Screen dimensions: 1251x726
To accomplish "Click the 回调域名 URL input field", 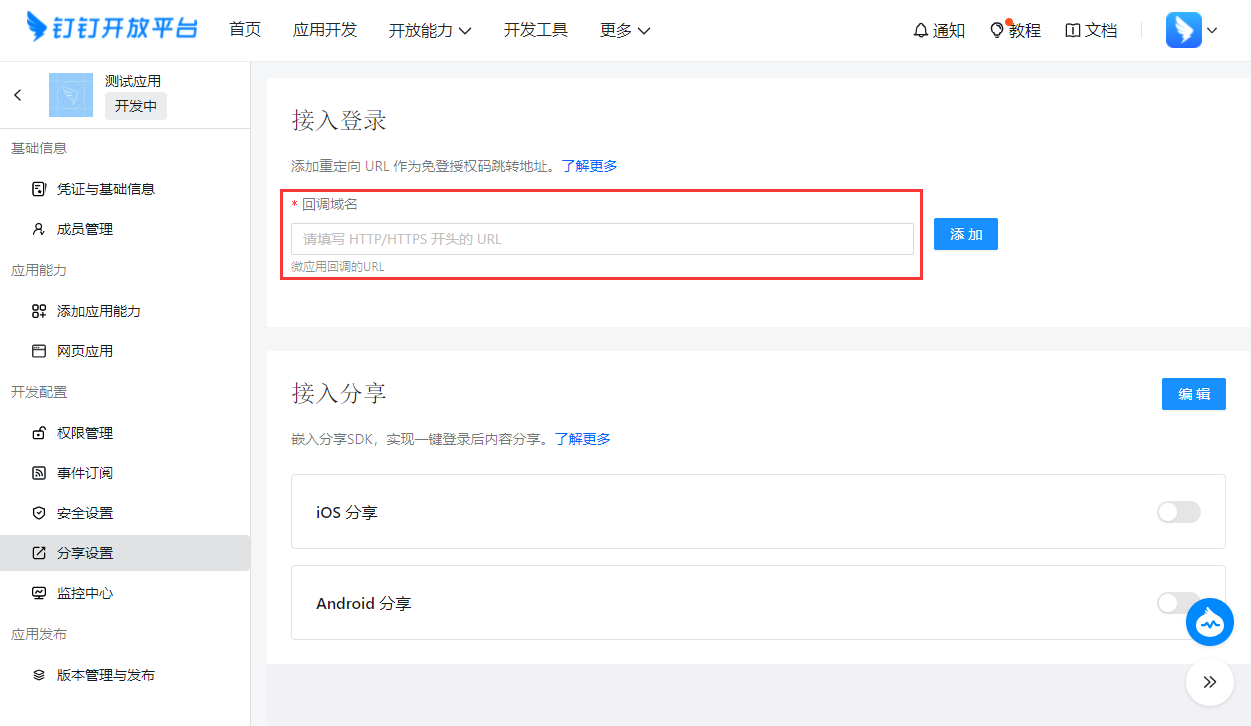I will 602,239.
